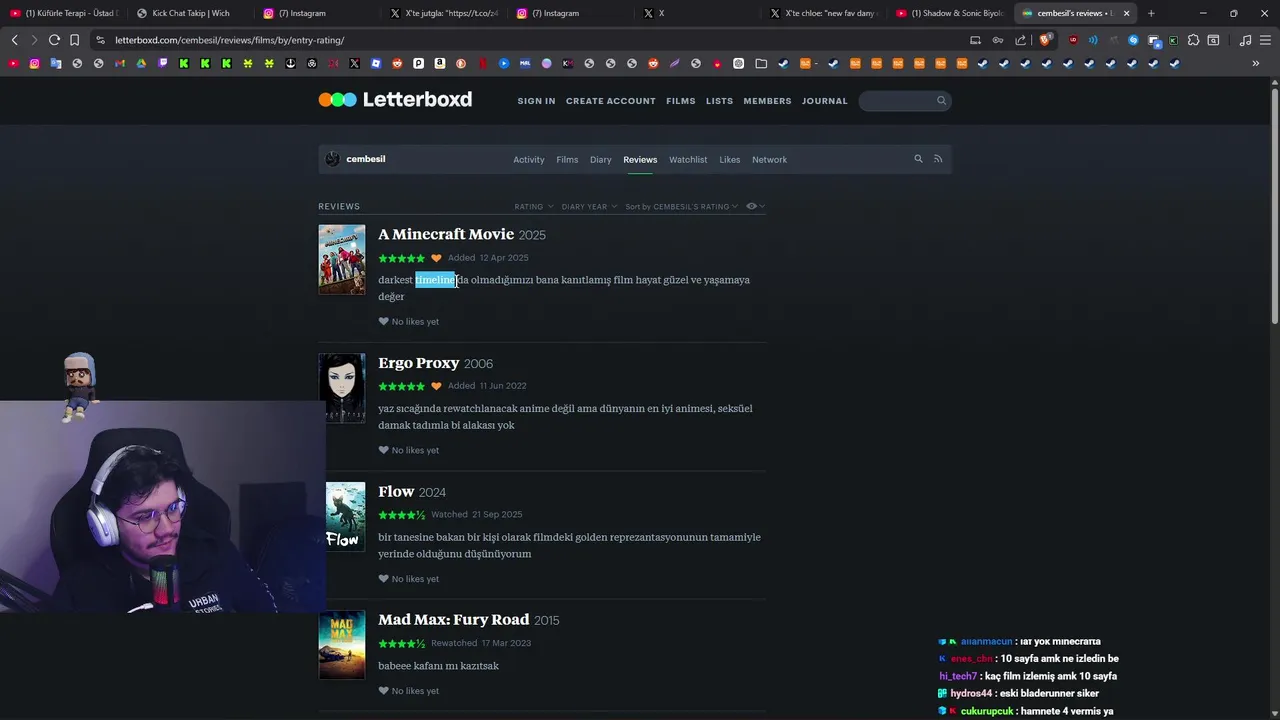Click like heart under Mad Max: Fury Road review
The height and width of the screenshot is (720, 1280).
point(383,691)
